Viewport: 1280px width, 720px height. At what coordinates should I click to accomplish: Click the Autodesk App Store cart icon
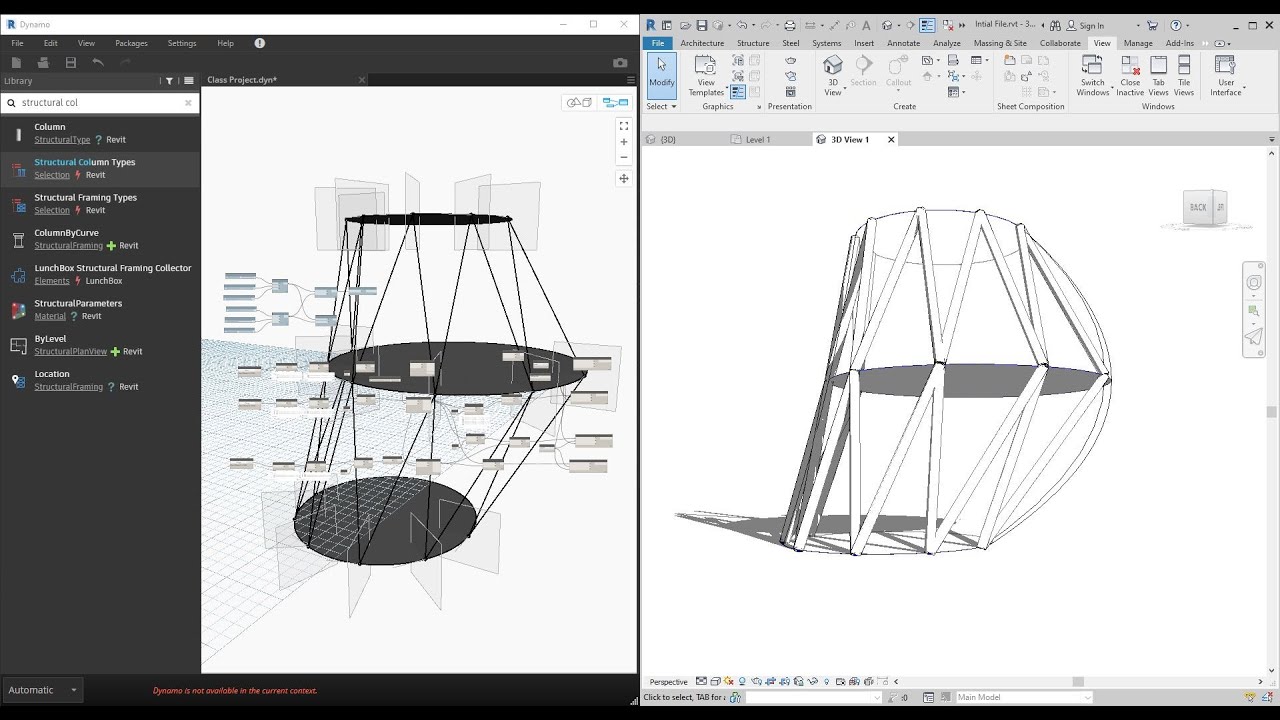tap(1152, 25)
